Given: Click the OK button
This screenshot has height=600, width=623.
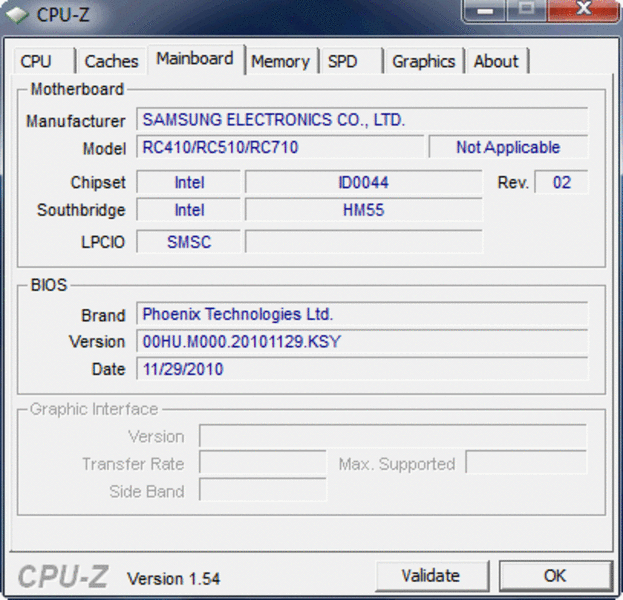Looking at the screenshot, I should coord(555,576).
